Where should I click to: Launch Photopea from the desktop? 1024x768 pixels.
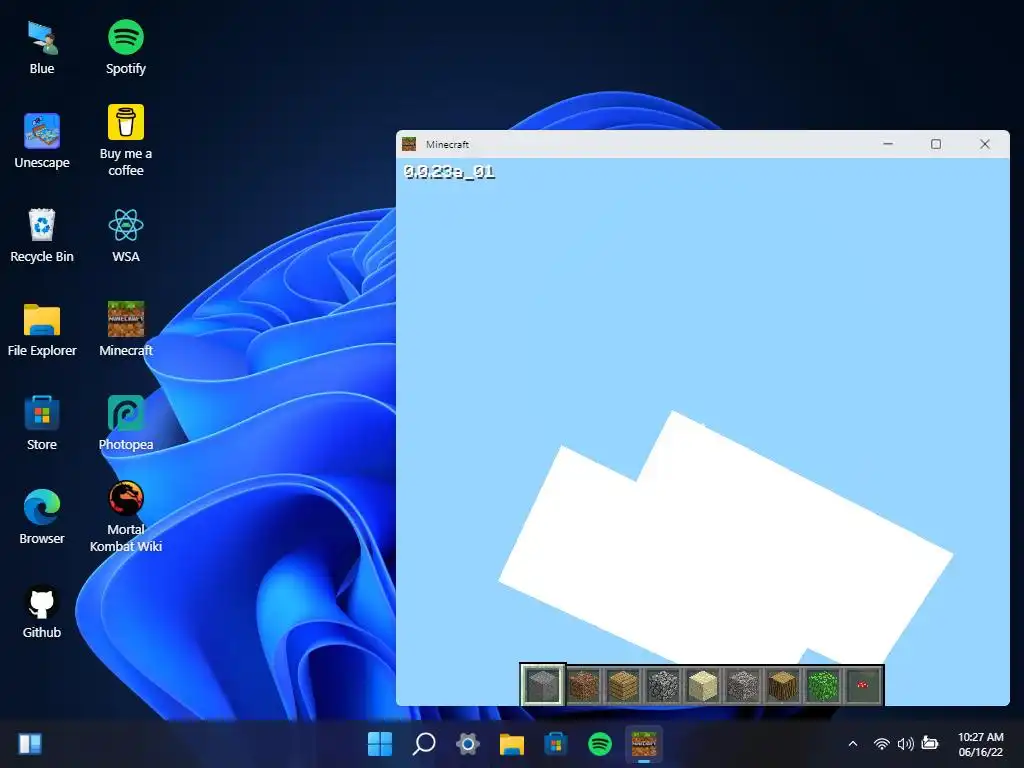(125, 423)
